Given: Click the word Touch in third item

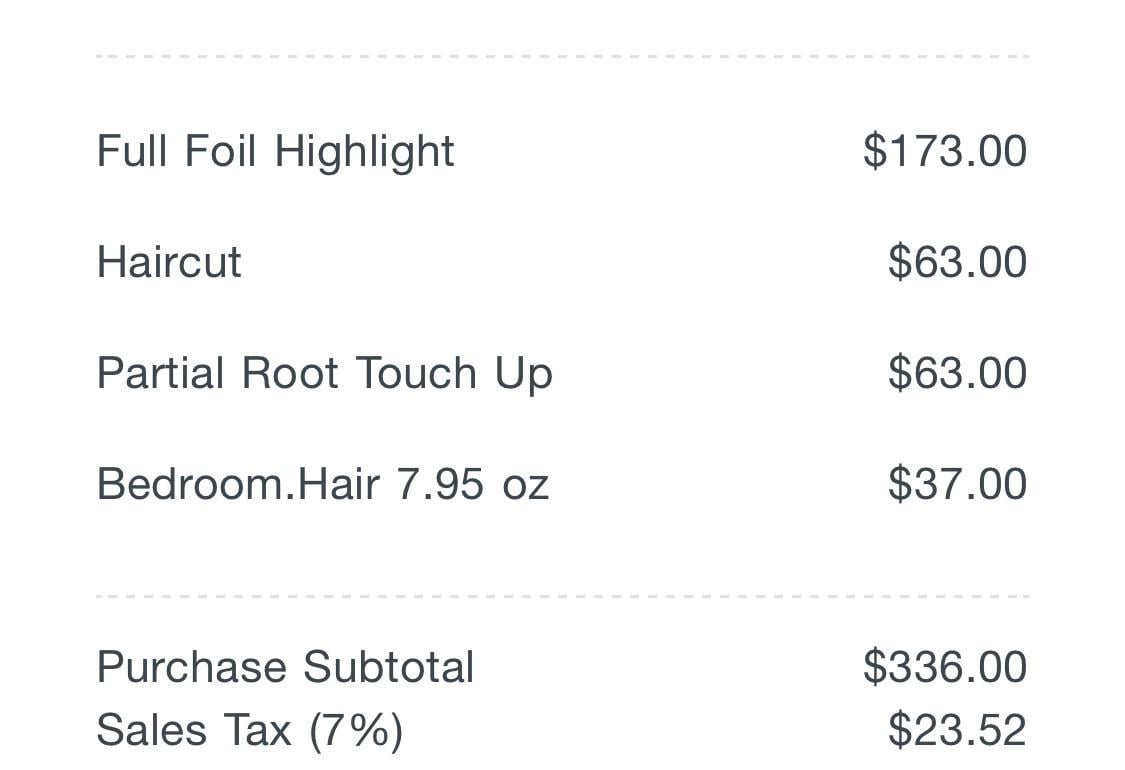Looking at the screenshot, I should coord(416,373).
